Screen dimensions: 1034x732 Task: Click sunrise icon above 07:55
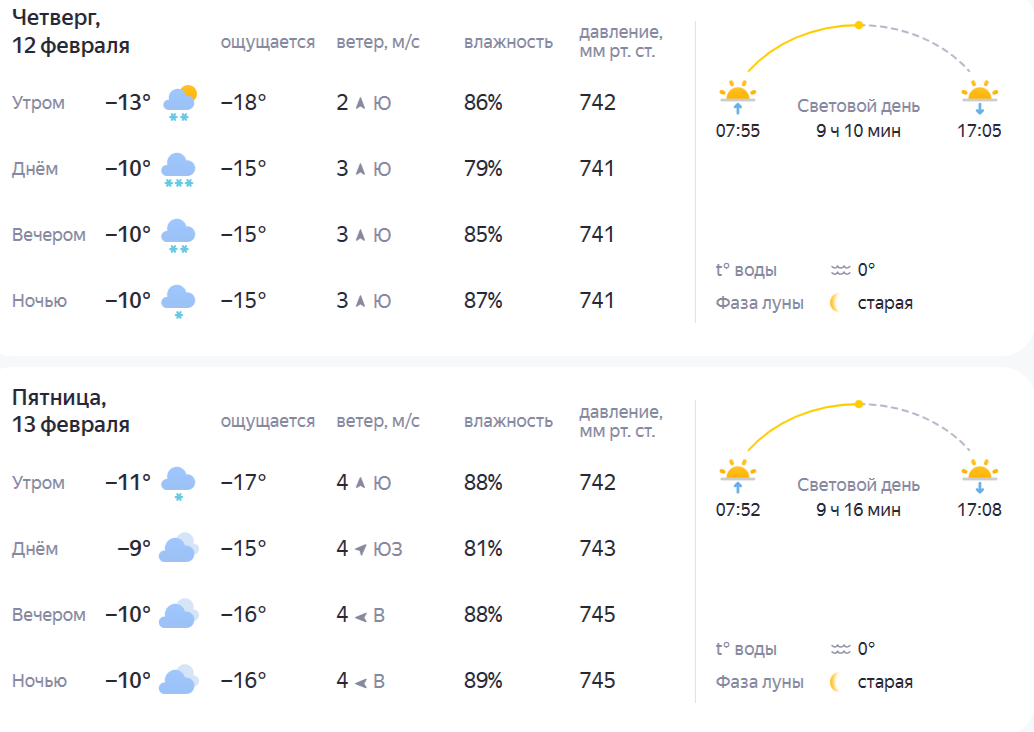point(737,95)
